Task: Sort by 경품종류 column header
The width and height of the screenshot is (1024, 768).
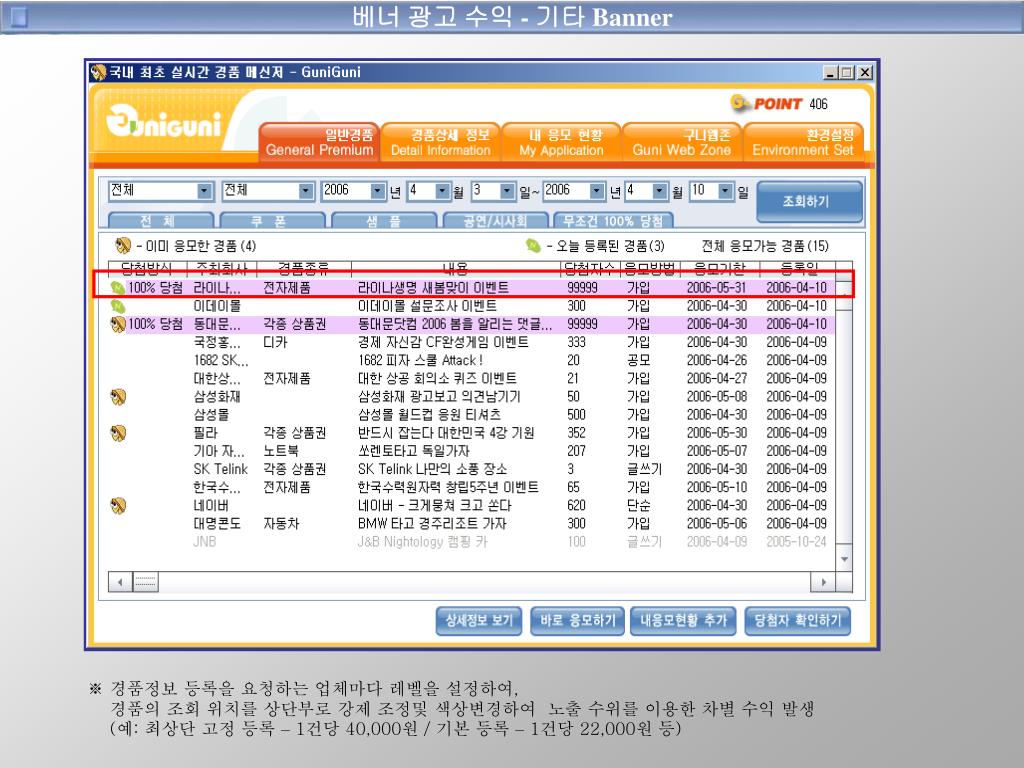Action: [x=304, y=268]
